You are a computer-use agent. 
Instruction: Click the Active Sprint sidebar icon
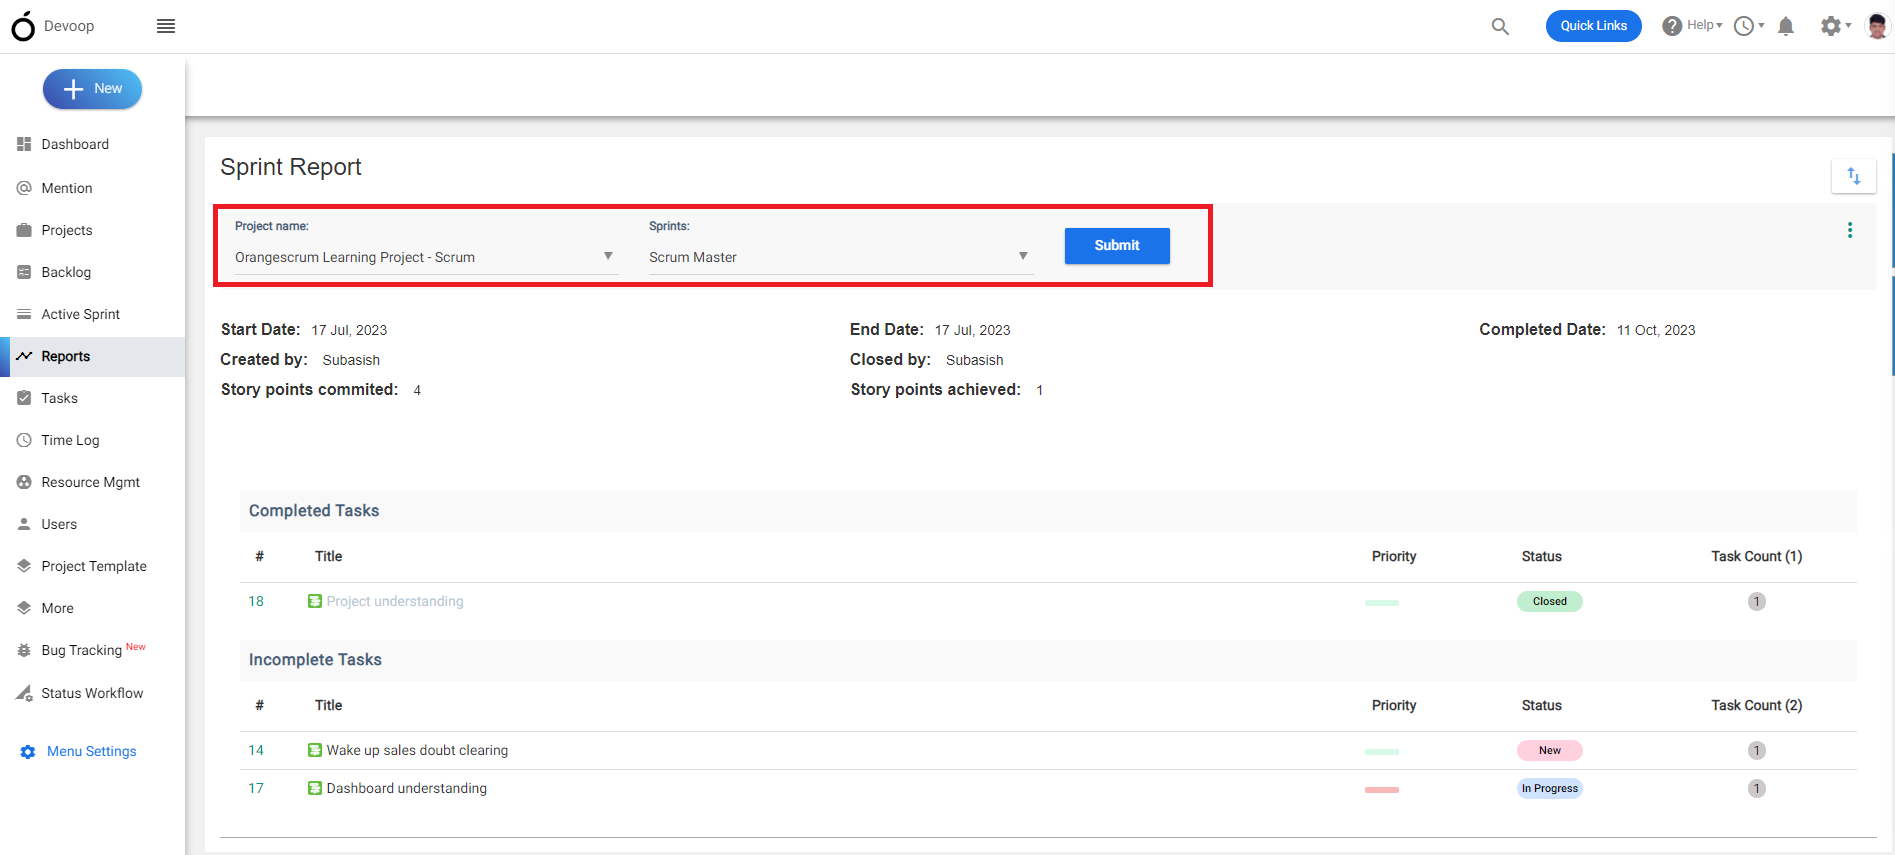24,314
